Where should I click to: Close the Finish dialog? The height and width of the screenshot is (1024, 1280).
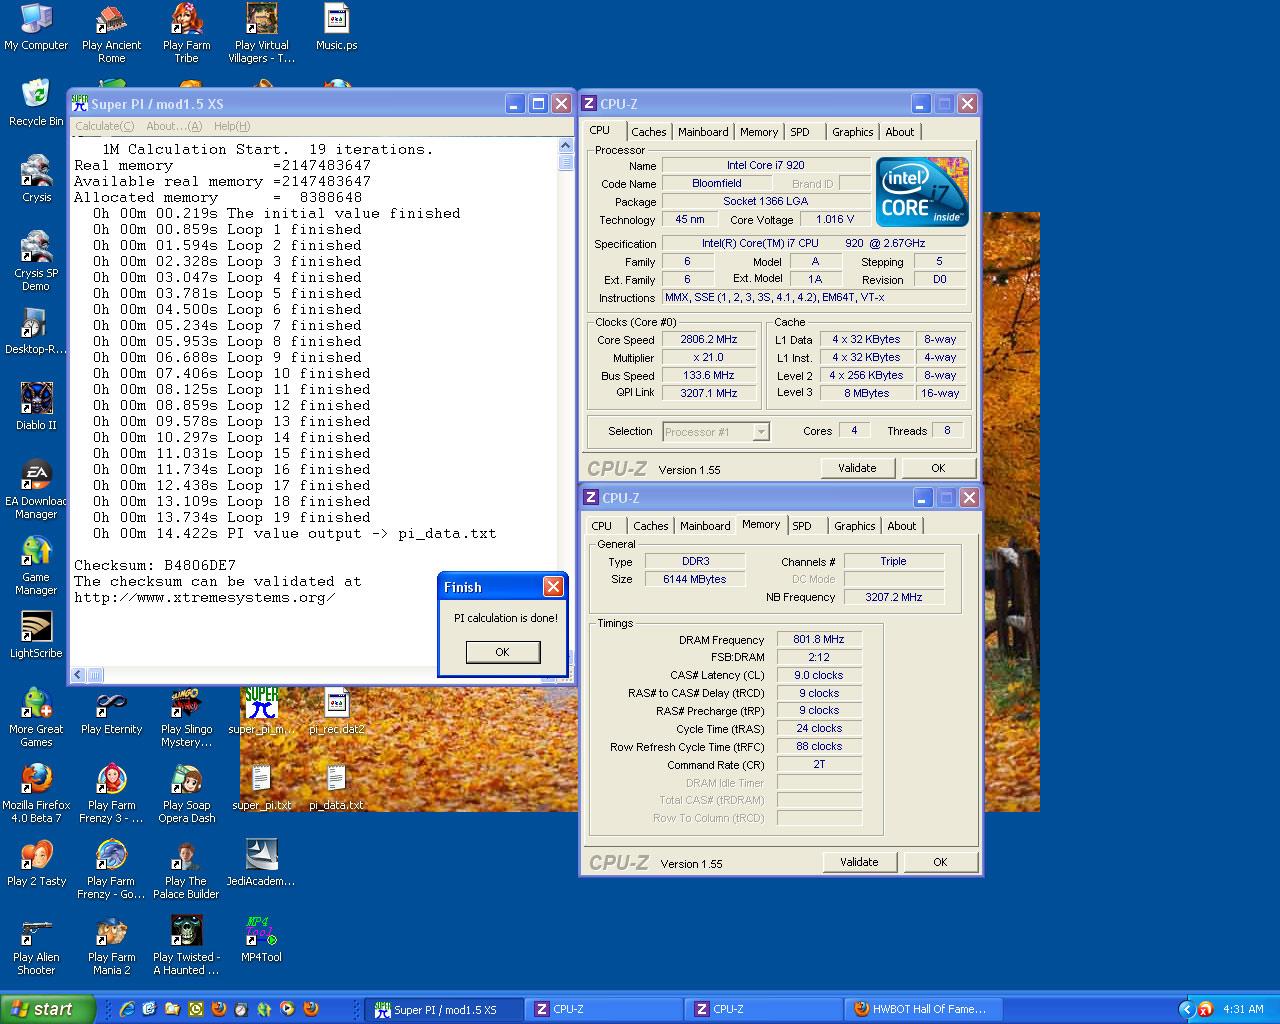[x=553, y=587]
